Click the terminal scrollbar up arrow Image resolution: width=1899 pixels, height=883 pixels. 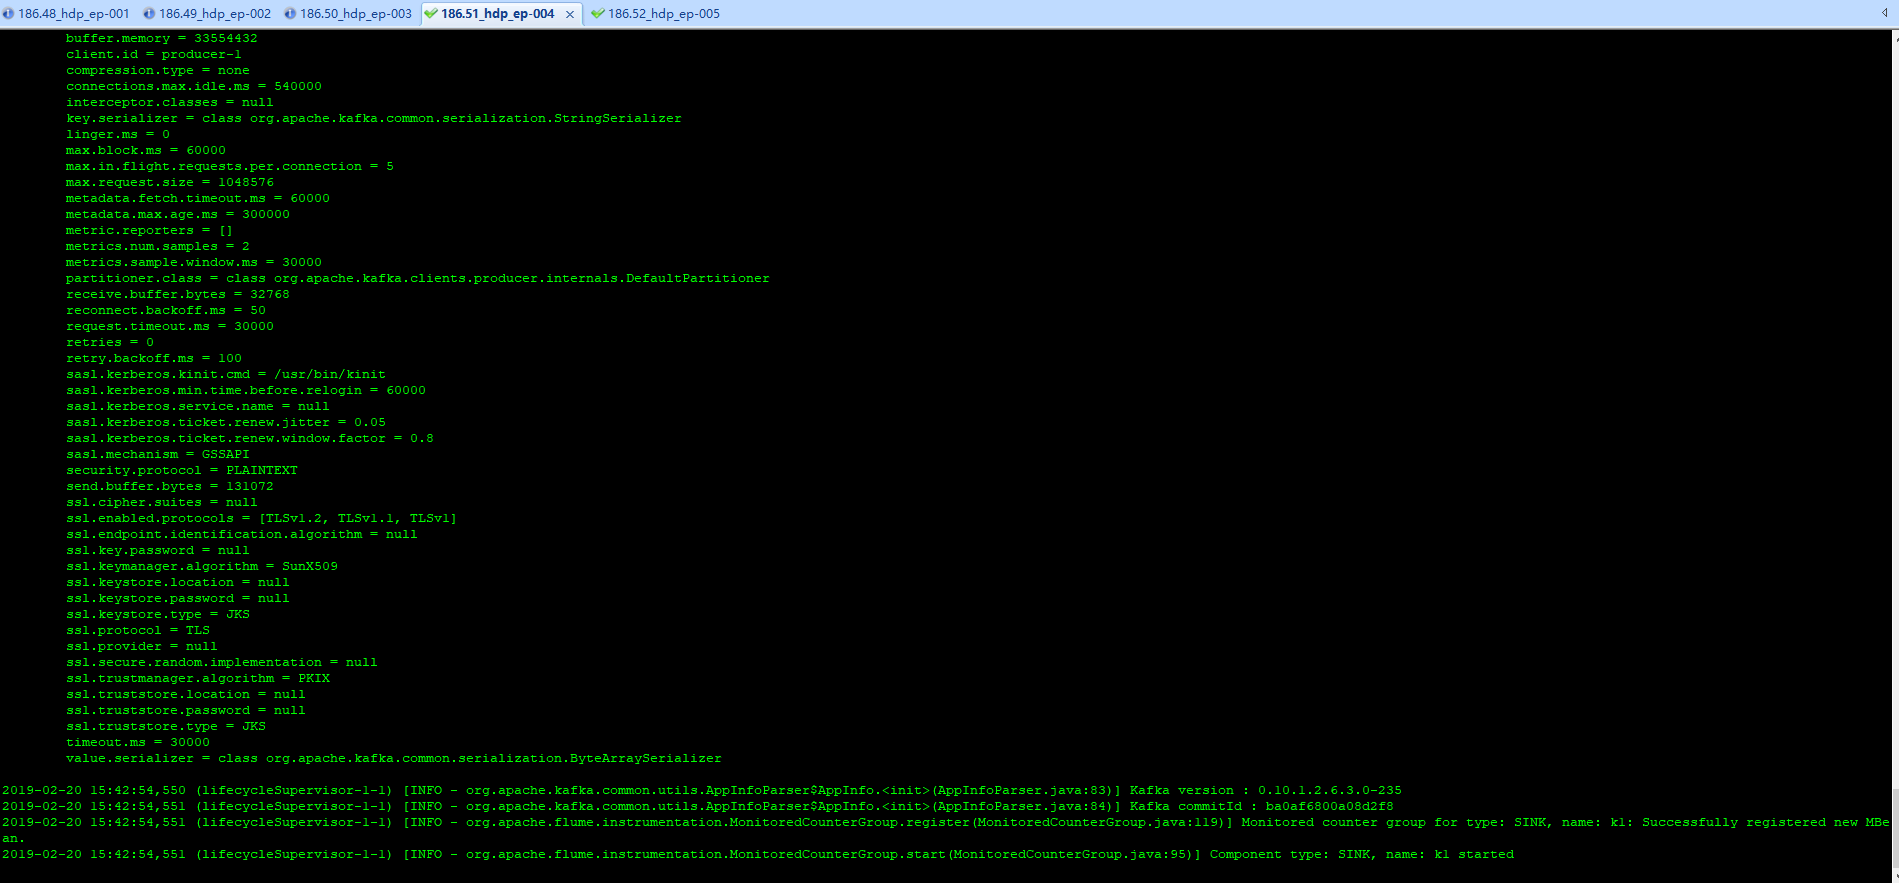[1893, 37]
